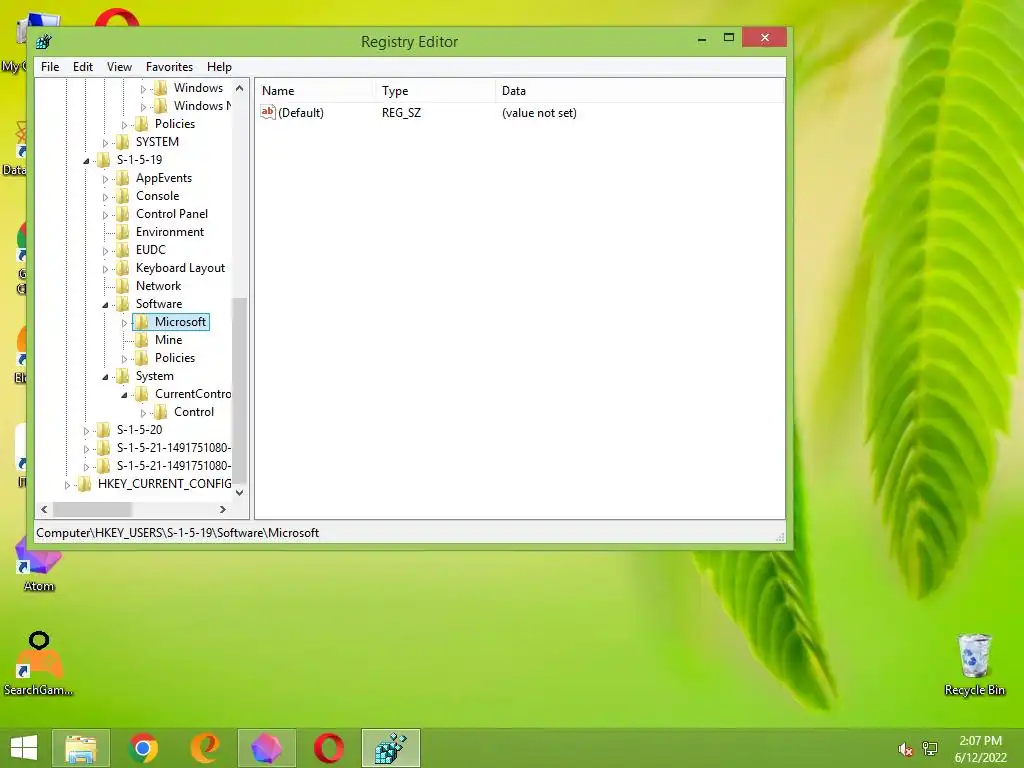Click the (Default) value name
Screen dimensions: 1024x768
click(x=300, y=112)
